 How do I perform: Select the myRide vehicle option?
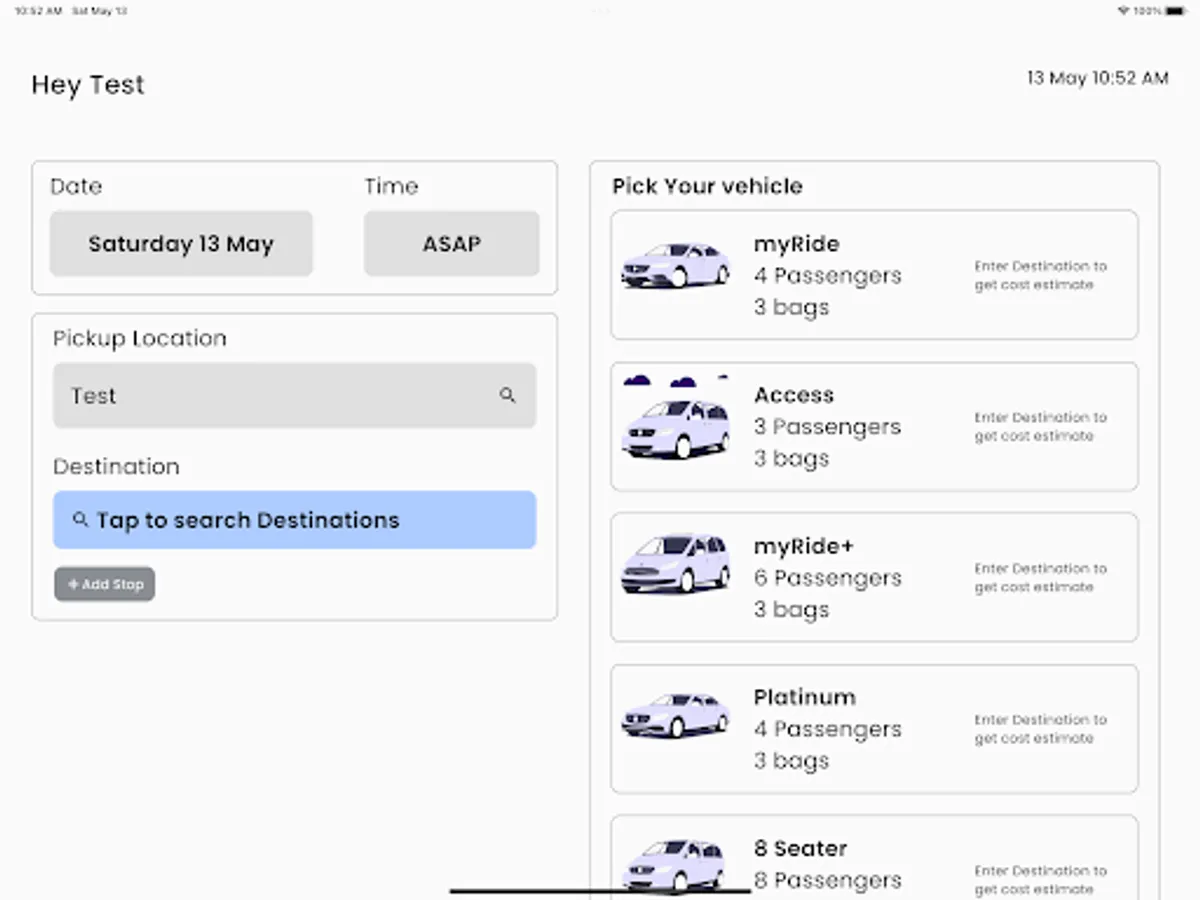click(874, 275)
